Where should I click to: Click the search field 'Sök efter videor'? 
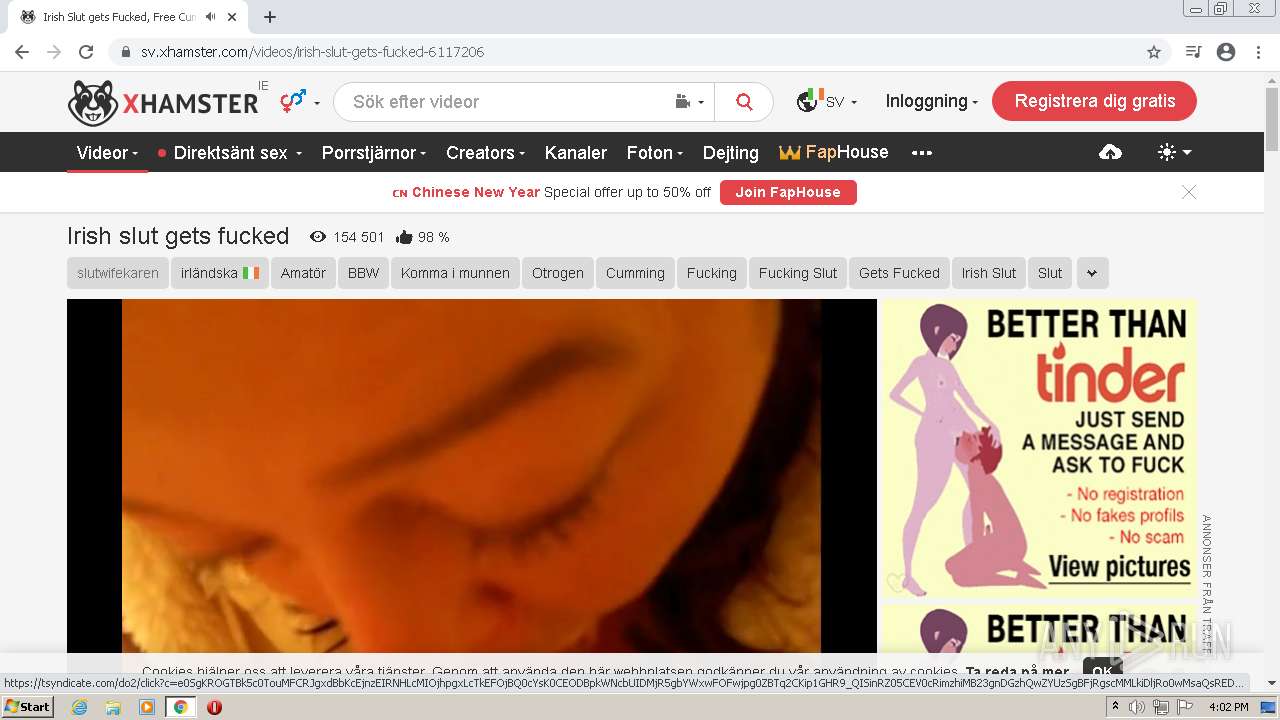tap(505, 102)
